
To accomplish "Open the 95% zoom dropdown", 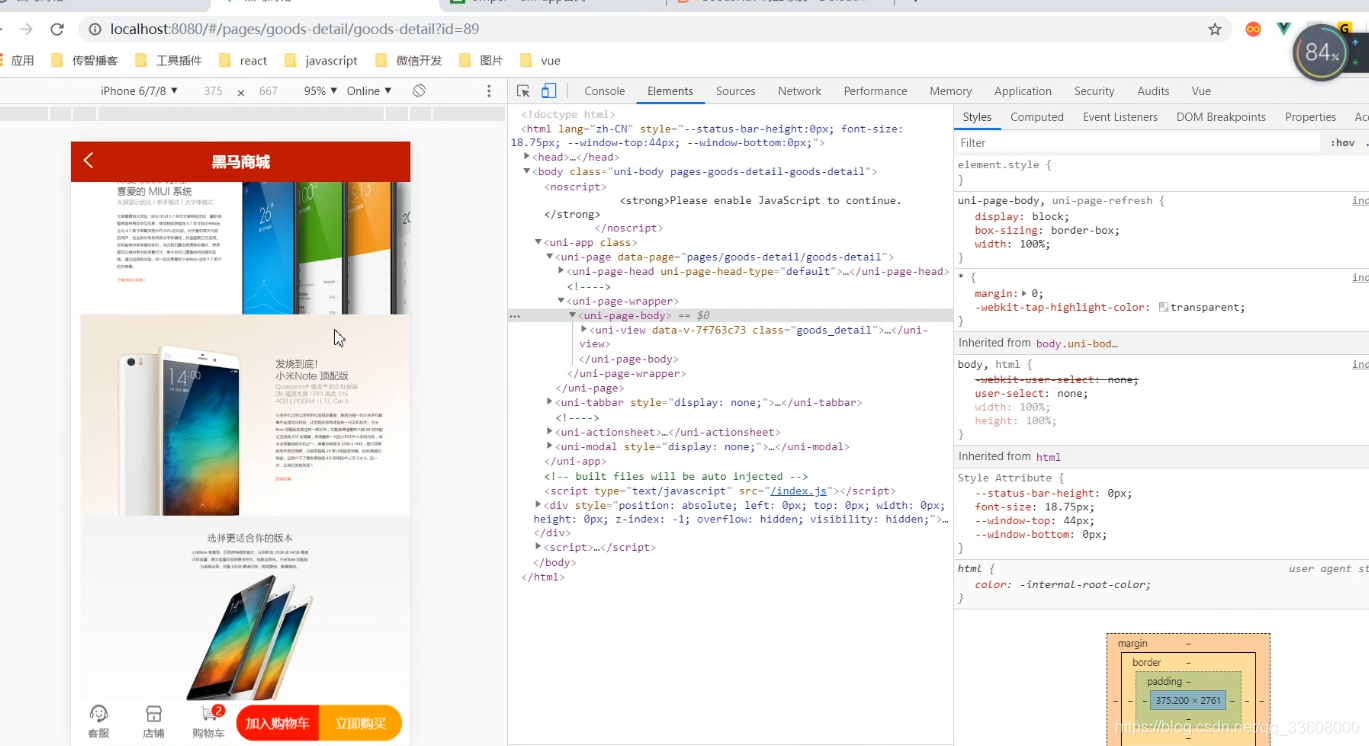I will [x=320, y=91].
